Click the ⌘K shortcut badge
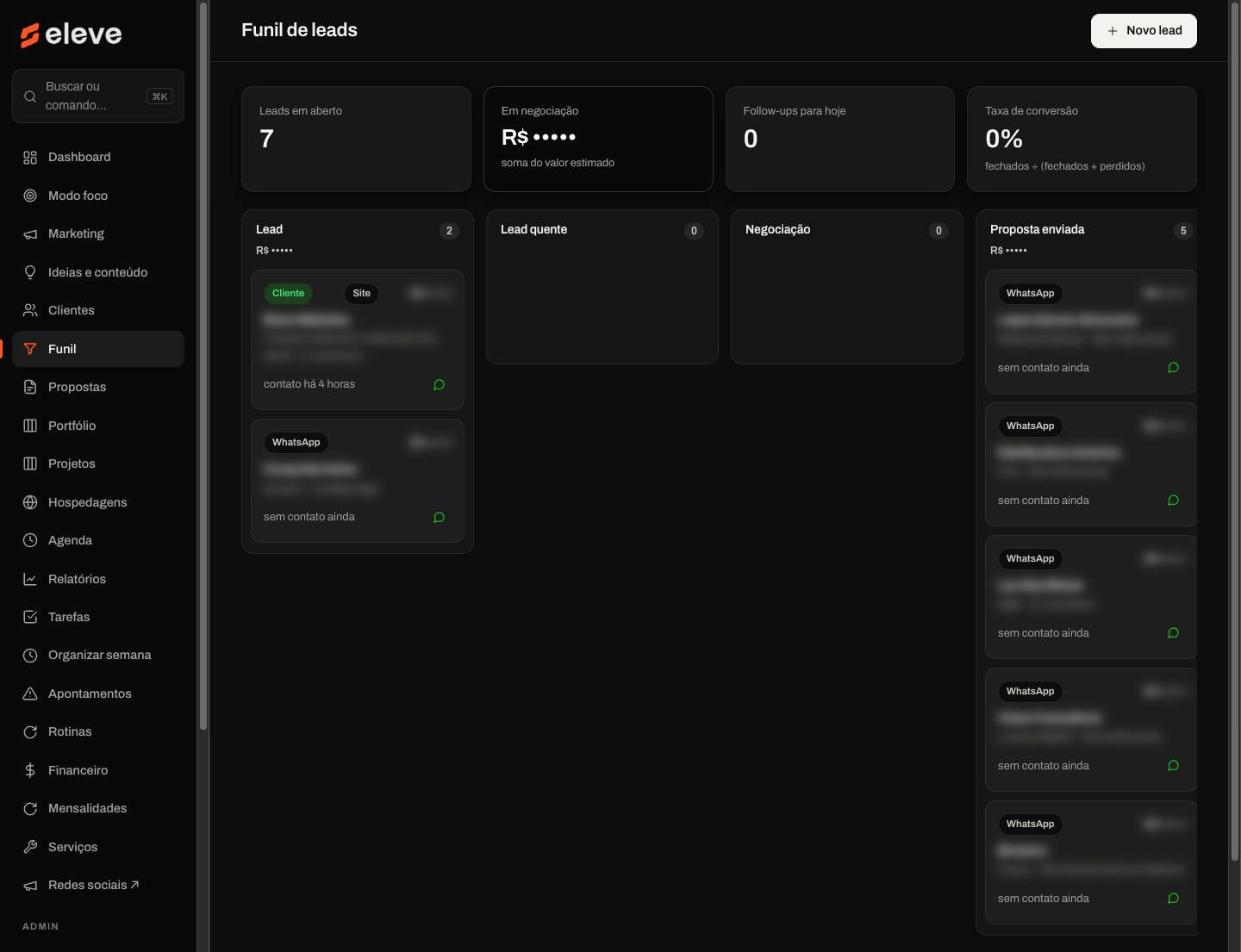Screen dimensions: 1241x952 point(159,96)
